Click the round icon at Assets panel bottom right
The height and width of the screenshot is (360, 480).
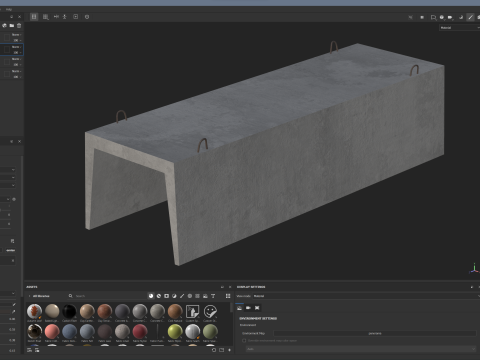(x=214, y=350)
